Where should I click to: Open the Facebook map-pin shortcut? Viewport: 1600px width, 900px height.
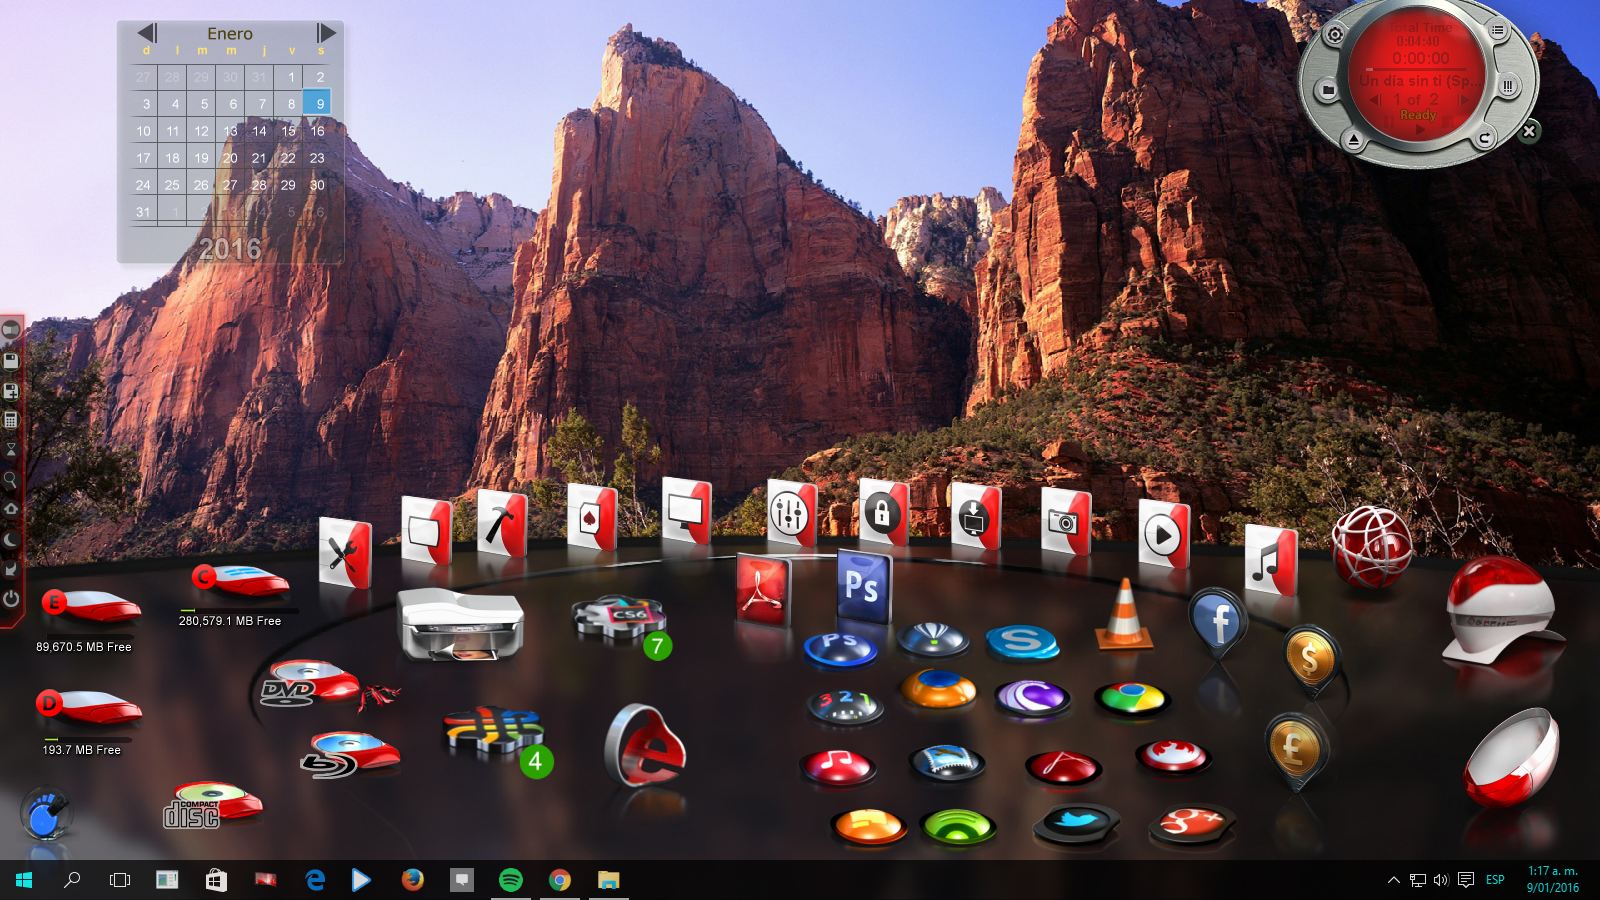(x=1218, y=622)
